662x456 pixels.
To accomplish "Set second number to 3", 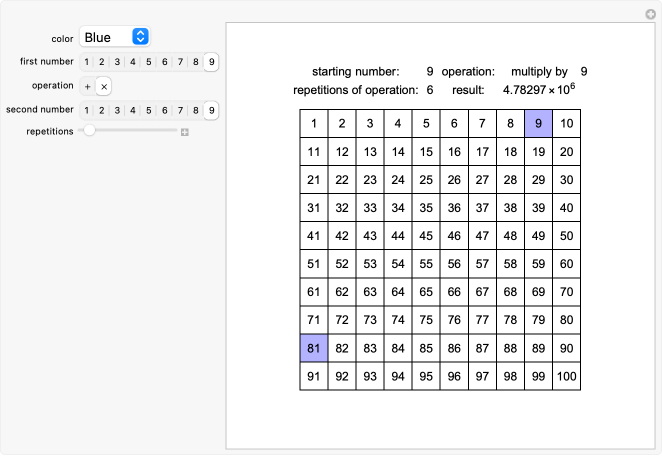I will (x=117, y=111).
